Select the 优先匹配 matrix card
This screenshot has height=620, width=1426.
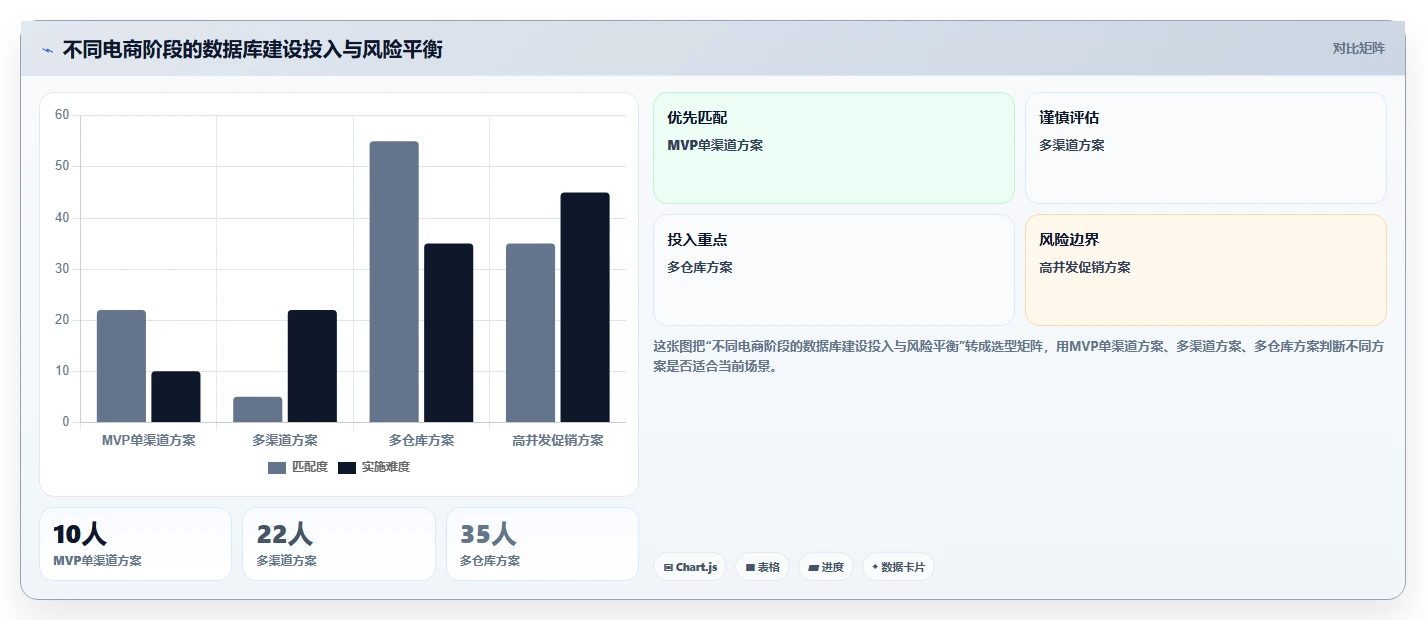[x=834, y=148]
